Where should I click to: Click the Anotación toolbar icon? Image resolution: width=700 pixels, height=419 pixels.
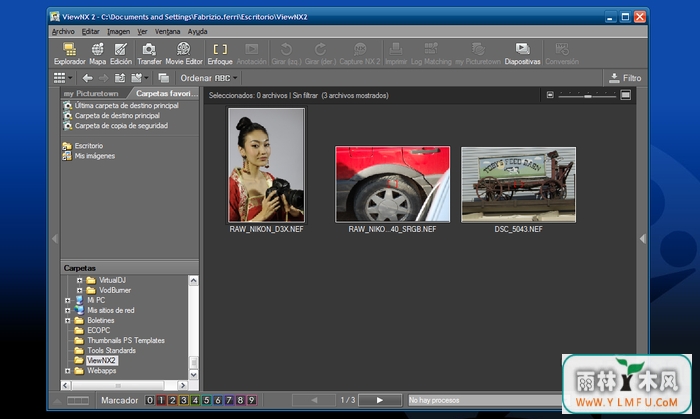(251, 54)
